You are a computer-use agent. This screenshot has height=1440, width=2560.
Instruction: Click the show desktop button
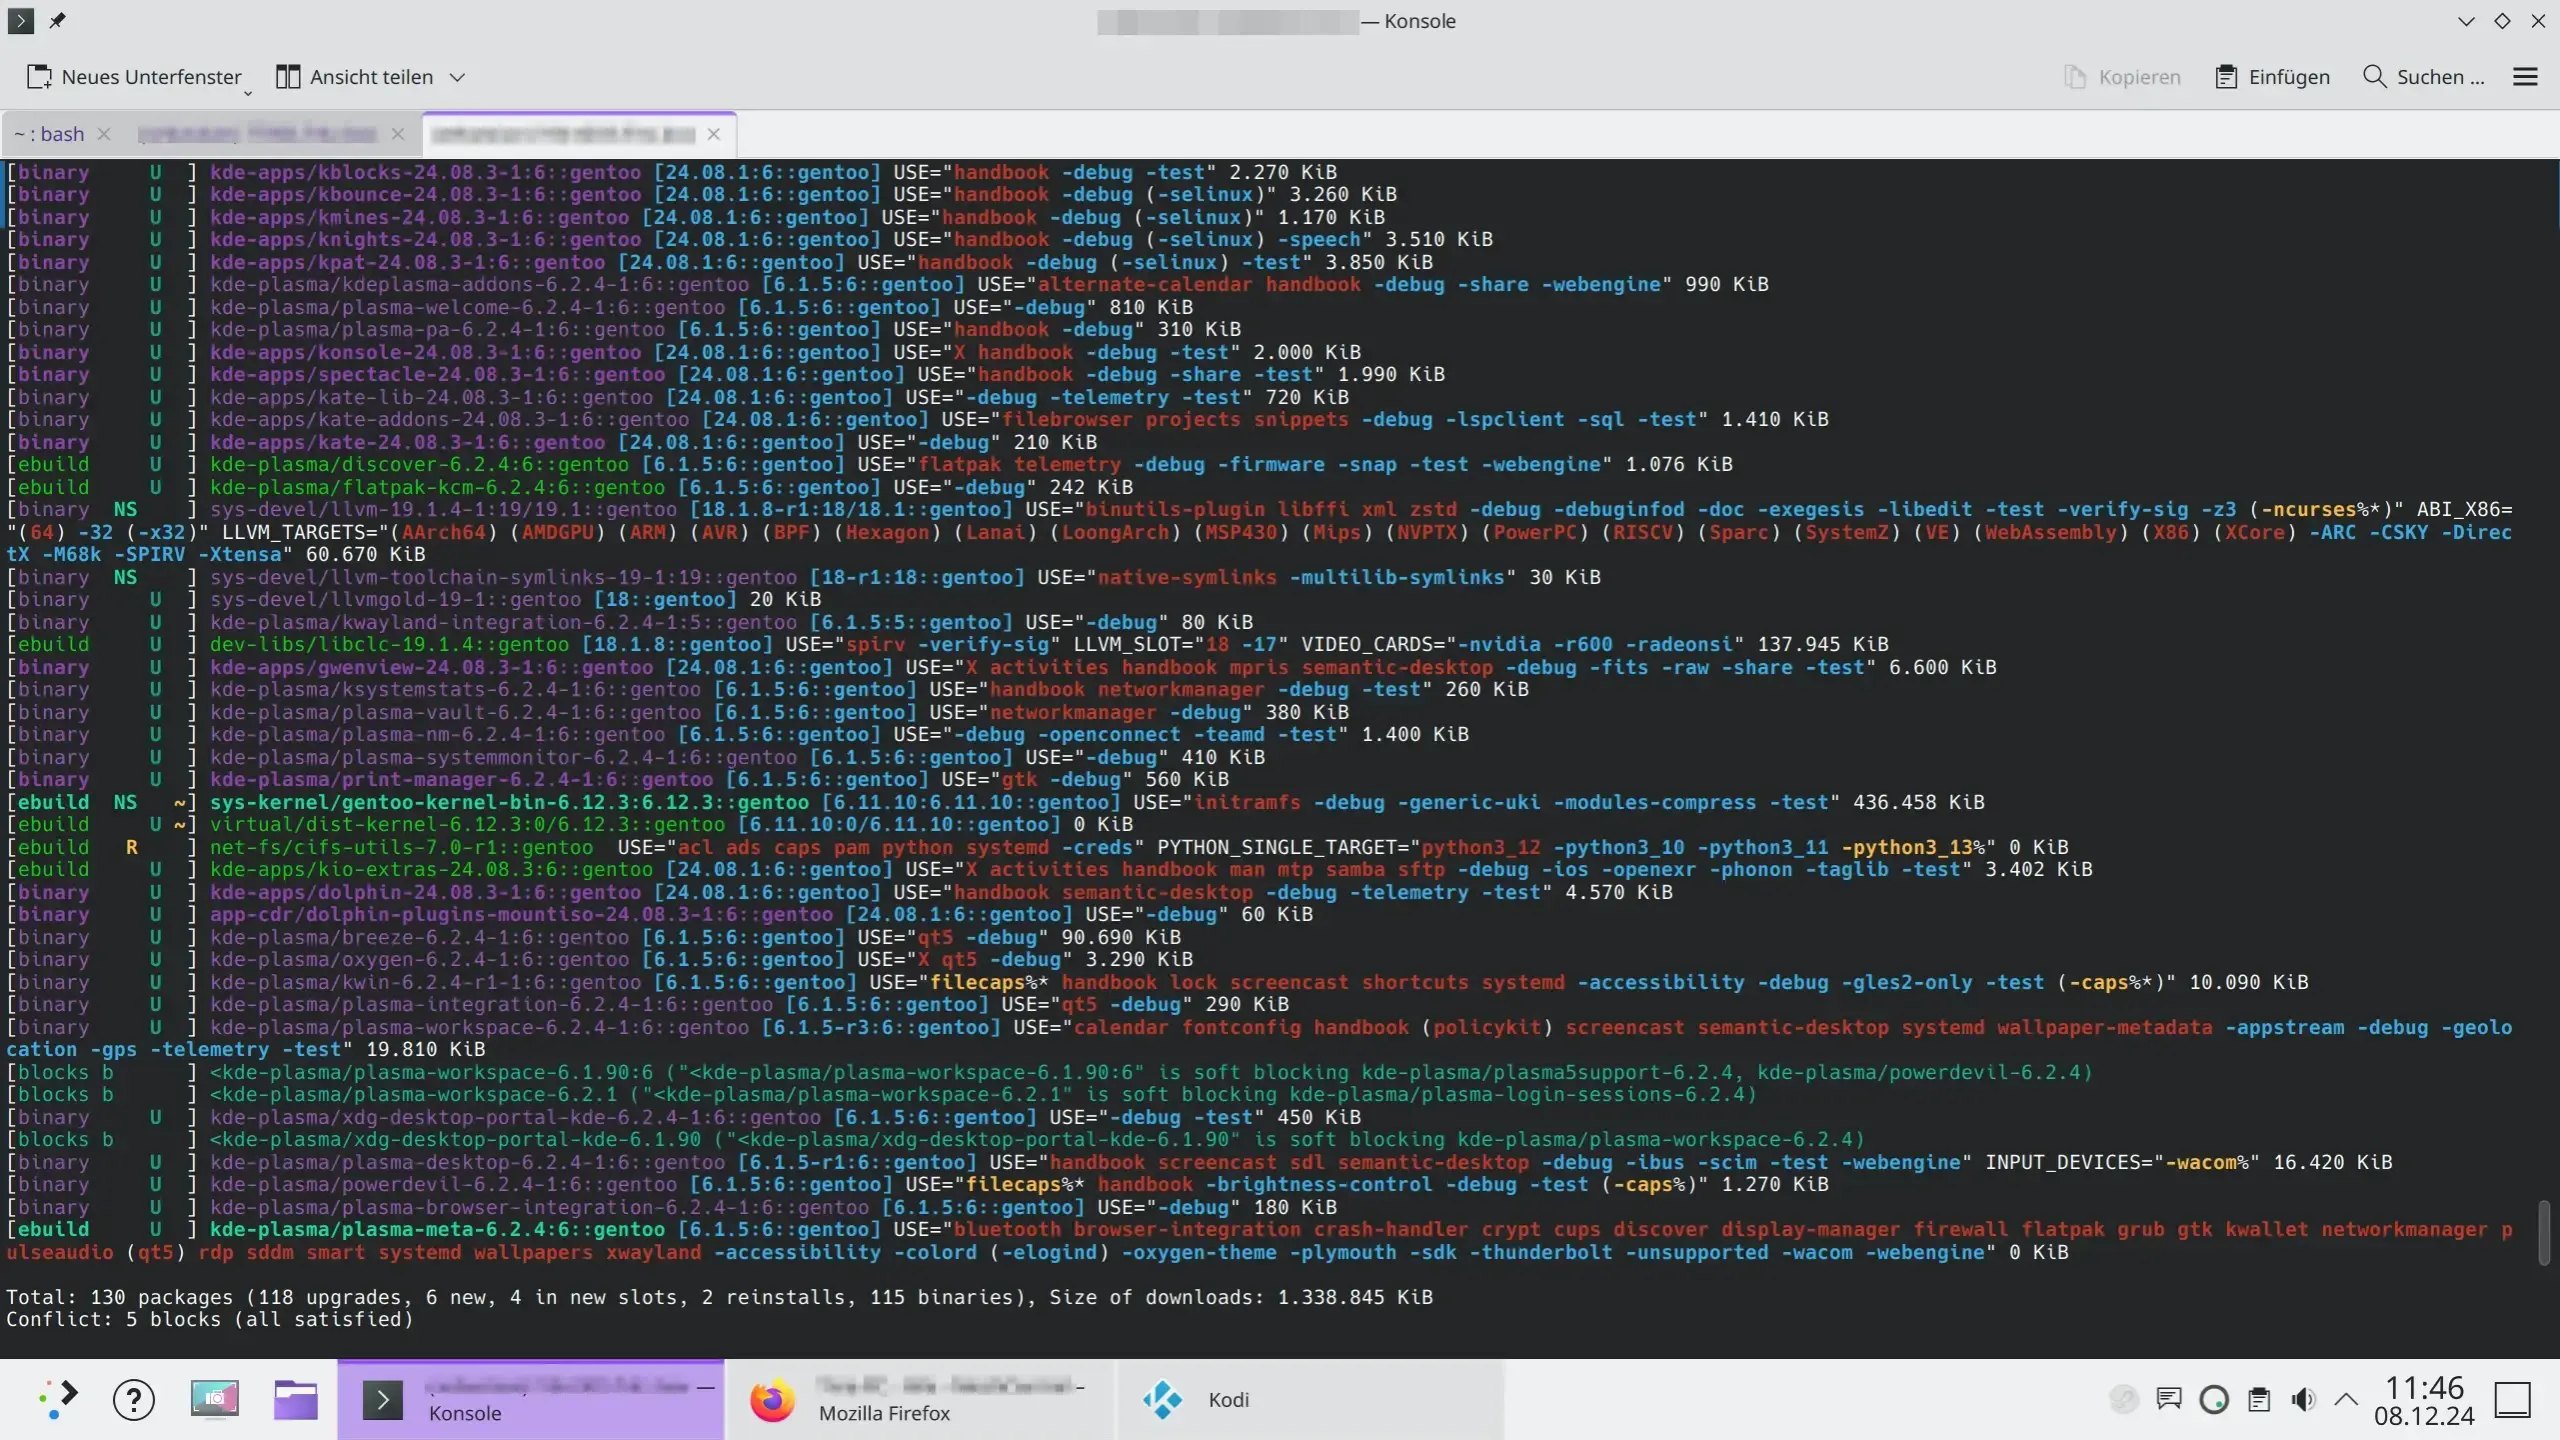point(2513,1399)
